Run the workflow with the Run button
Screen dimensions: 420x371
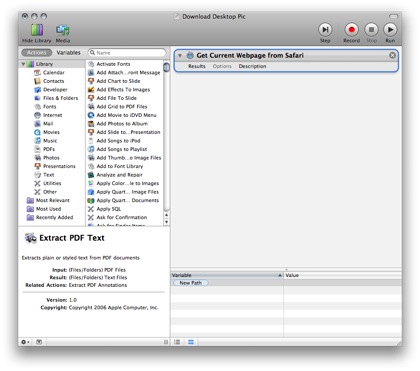point(390,30)
